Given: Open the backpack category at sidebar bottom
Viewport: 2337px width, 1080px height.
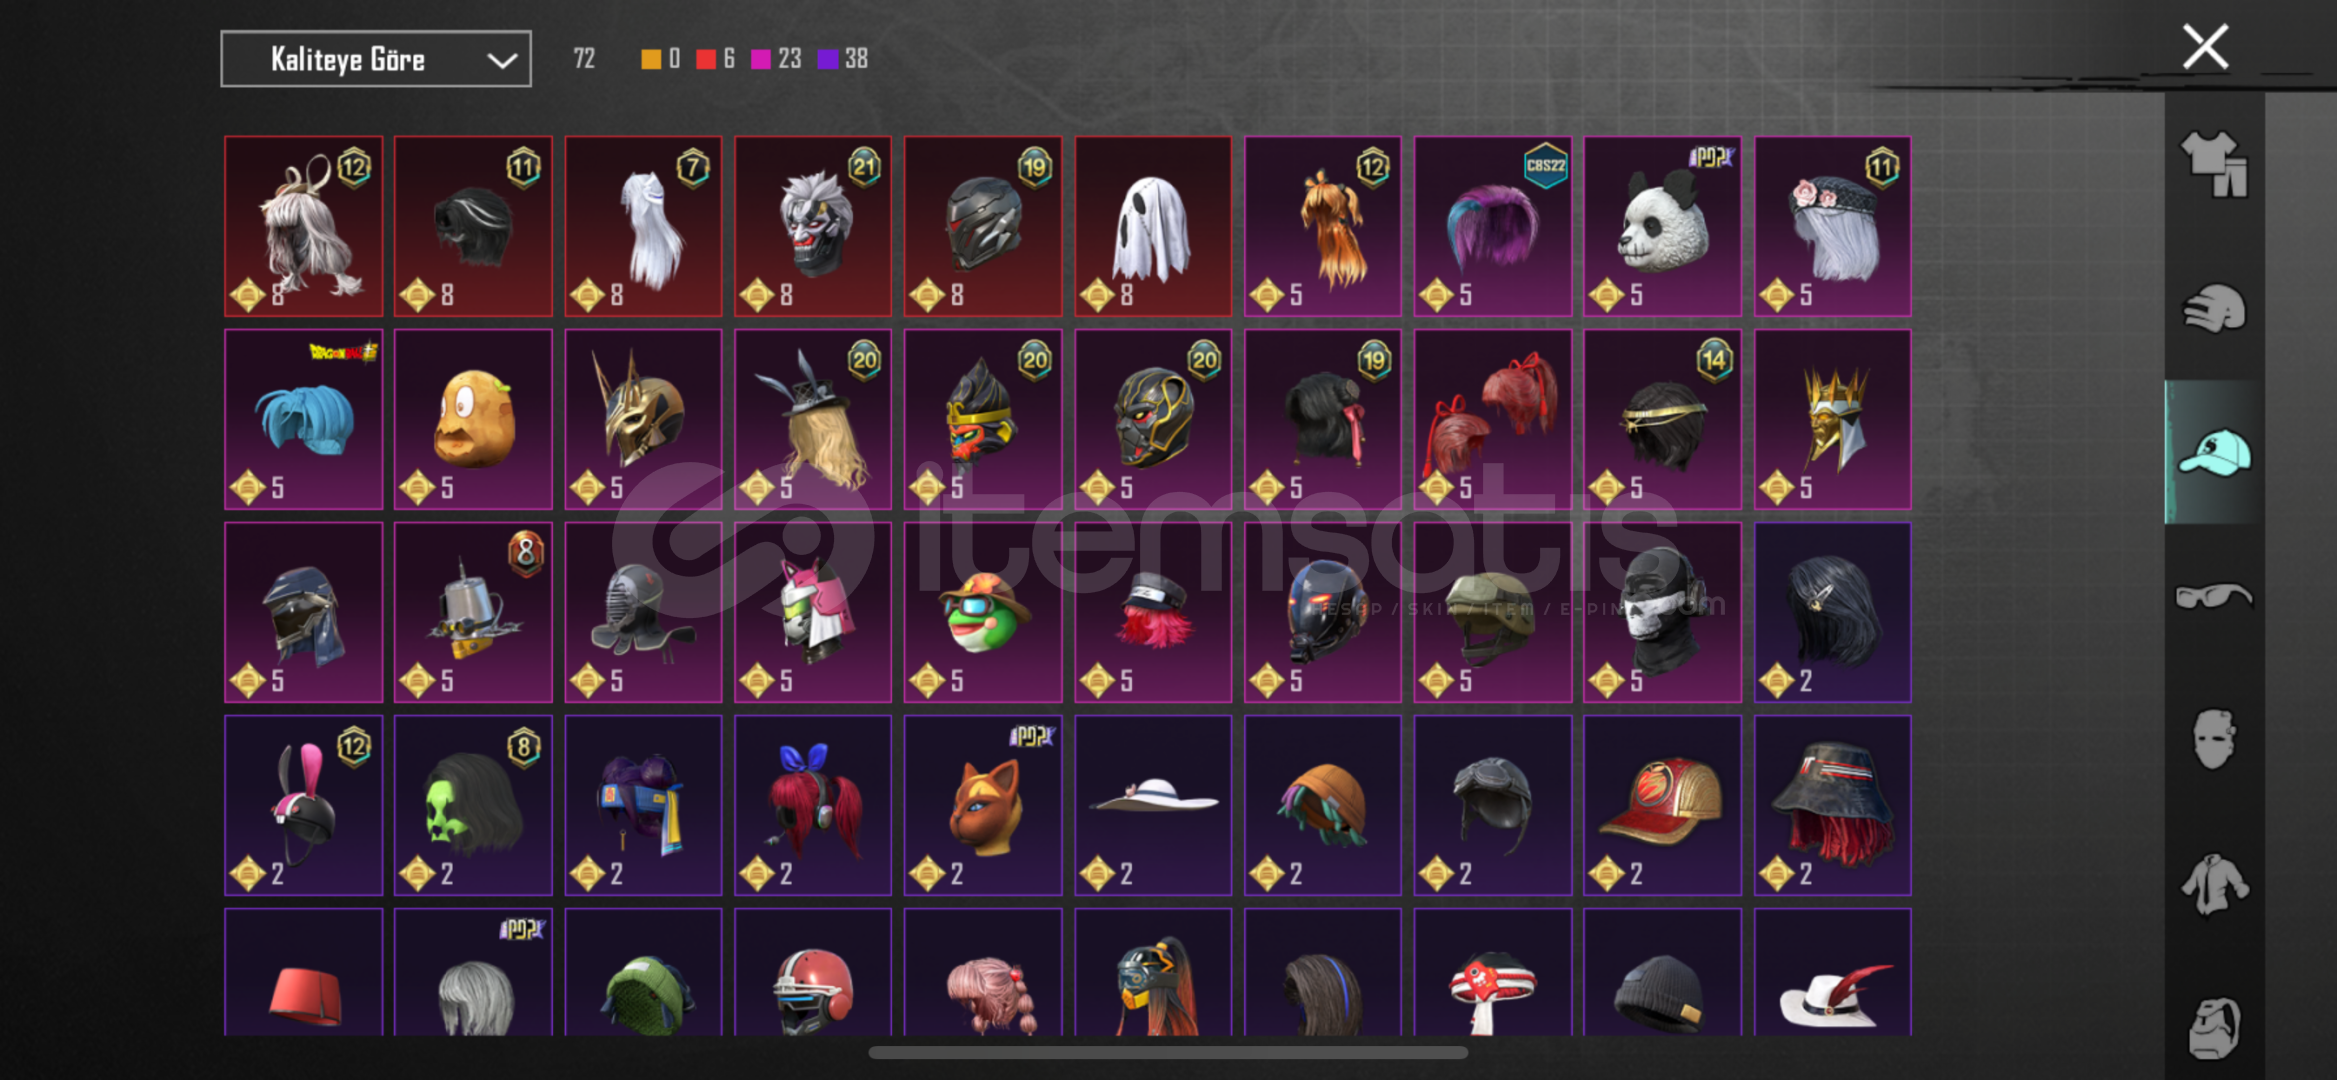Looking at the screenshot, I should coord(2214,1027).
